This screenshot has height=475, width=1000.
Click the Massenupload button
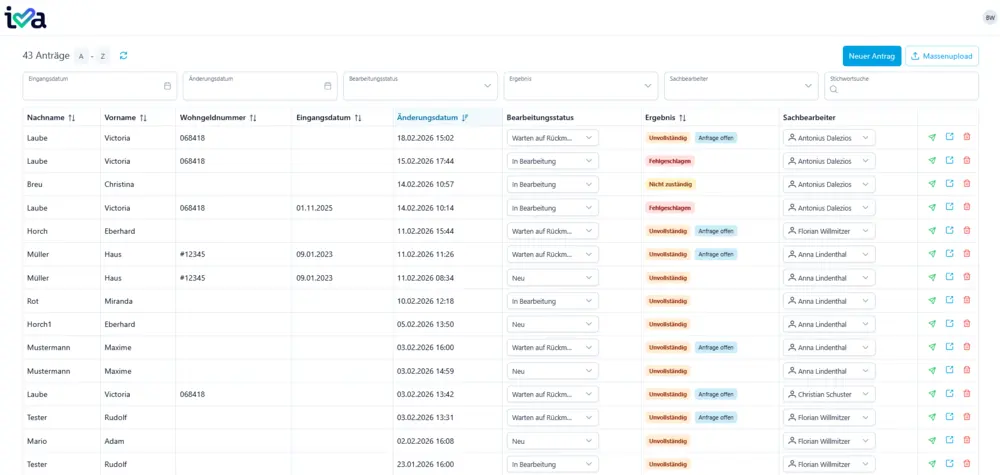[942, 56]
